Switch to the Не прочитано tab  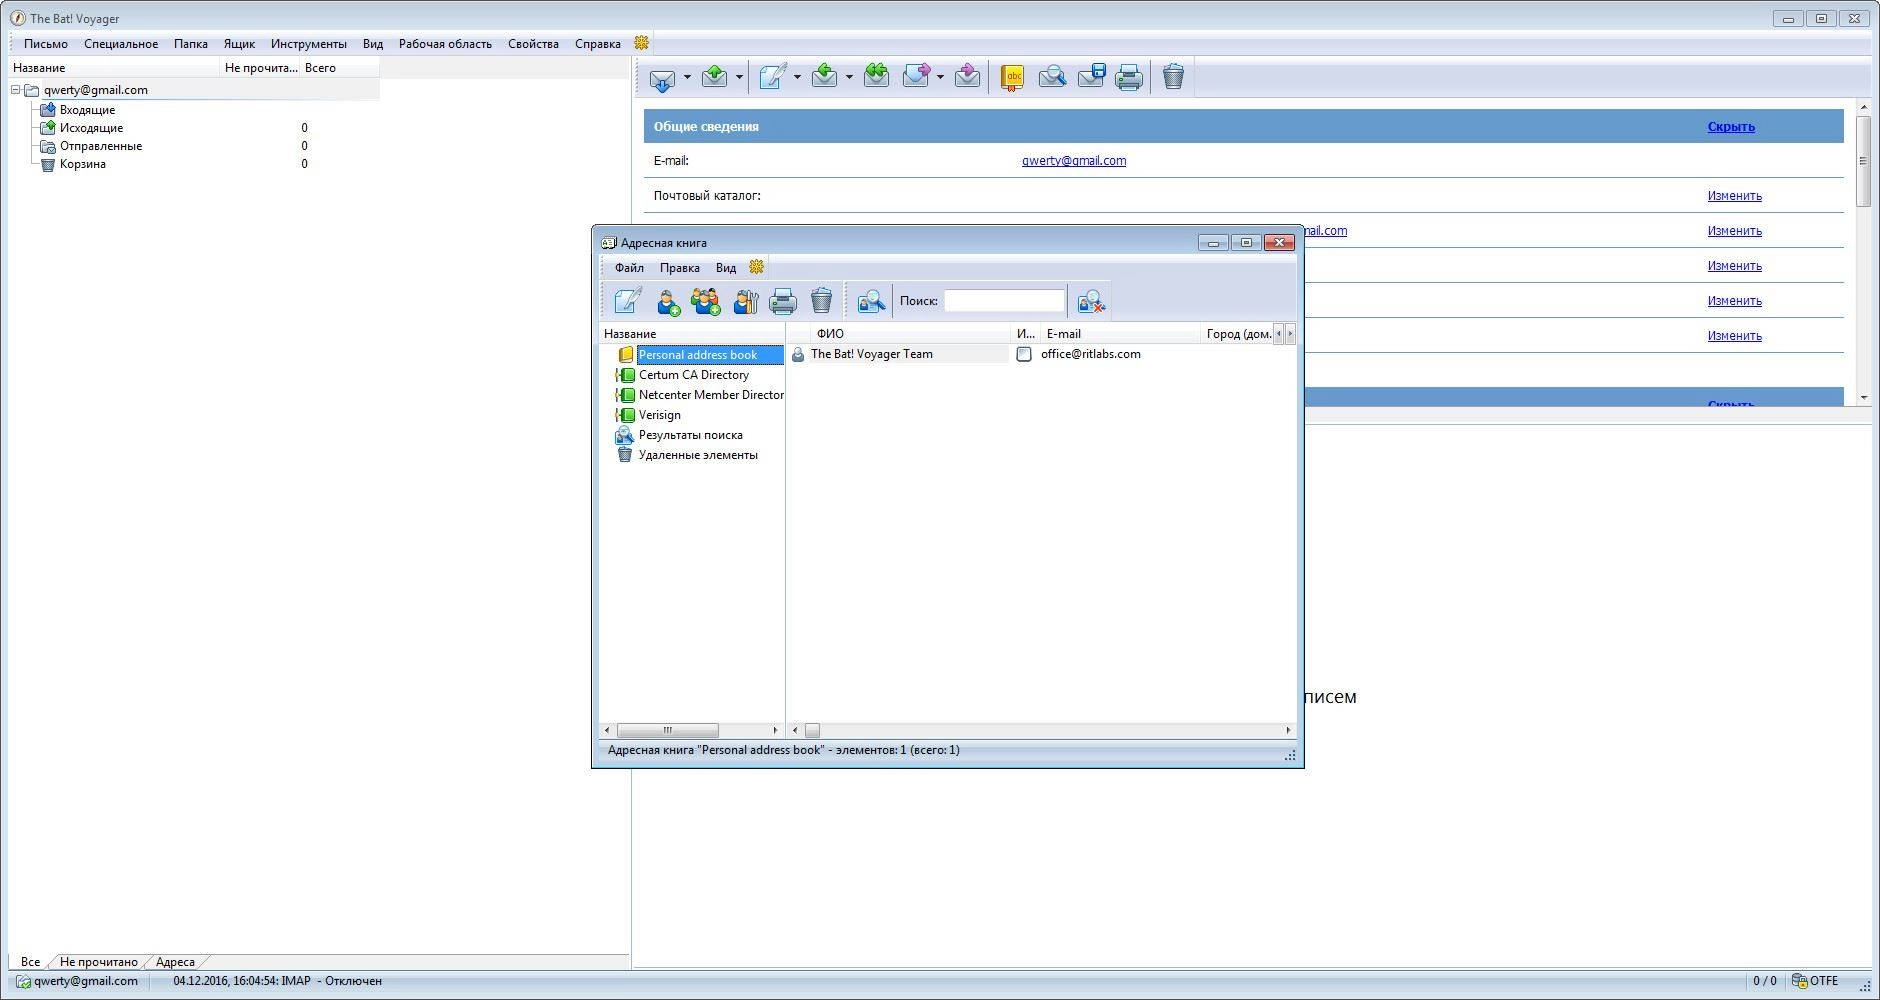click(x=99, y=962)
